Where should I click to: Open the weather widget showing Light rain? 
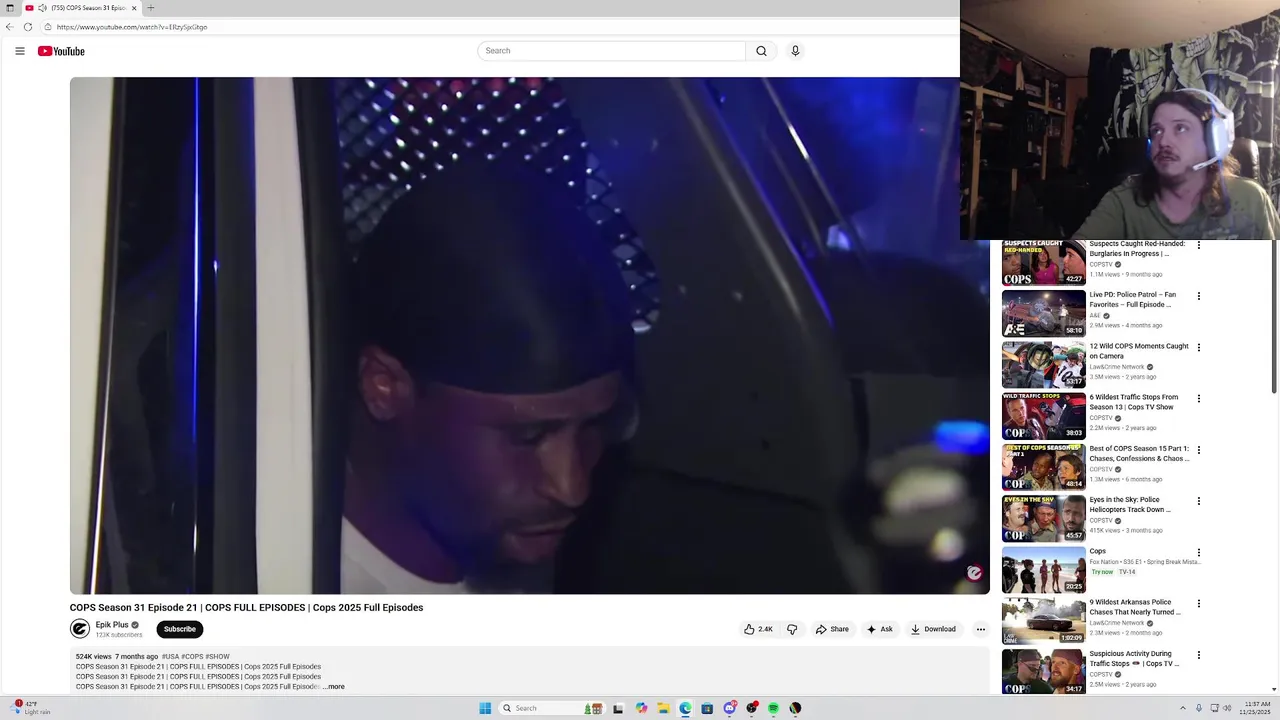click(30, 708)
